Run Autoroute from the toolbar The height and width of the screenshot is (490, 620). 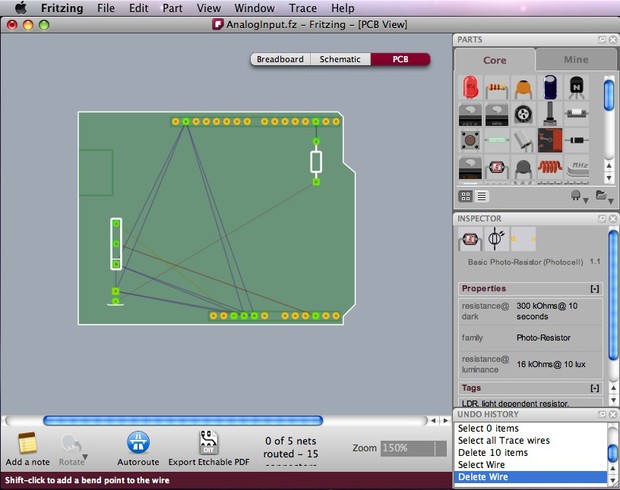pos(138,448)
